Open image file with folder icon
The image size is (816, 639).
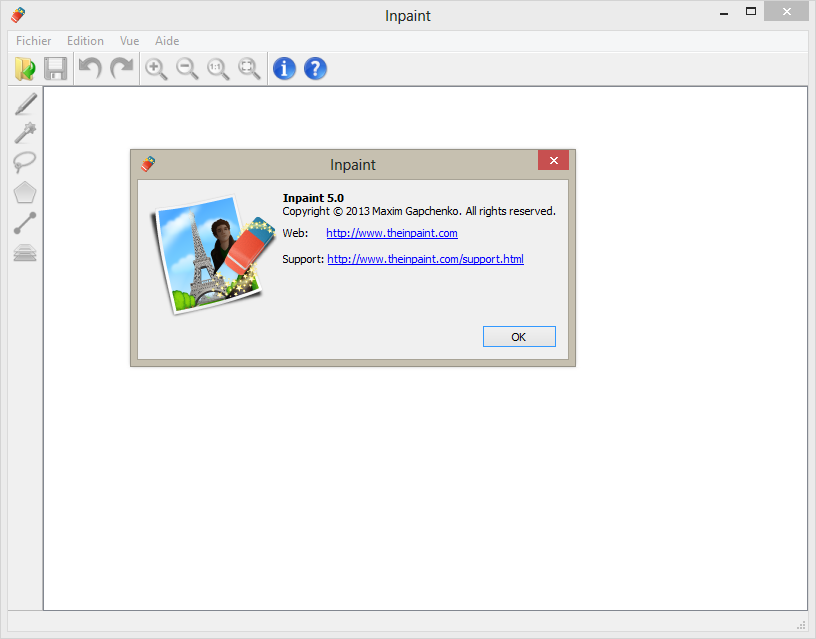(25, 69)
